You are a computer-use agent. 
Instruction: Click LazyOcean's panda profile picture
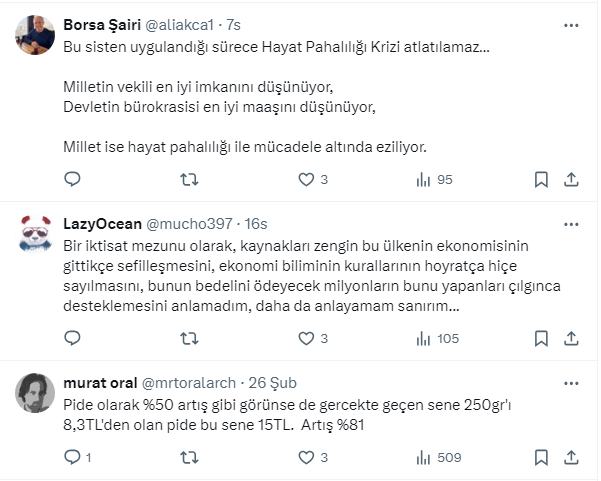click(x=37, y=235)
